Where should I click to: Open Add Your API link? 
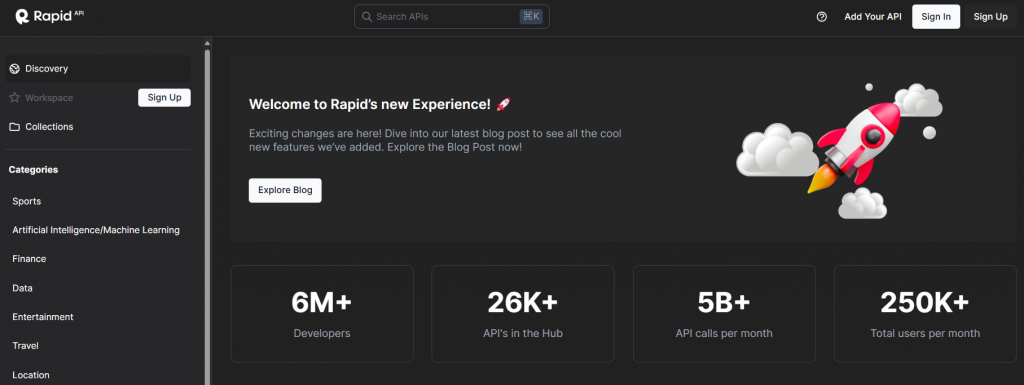[x=872, y=17]
